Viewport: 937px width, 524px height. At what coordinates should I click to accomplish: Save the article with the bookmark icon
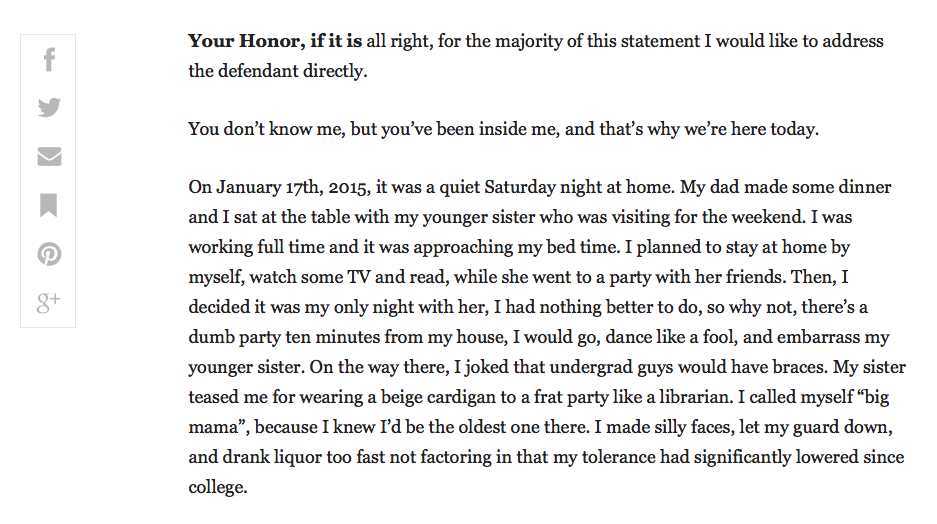tap(48, 205)
